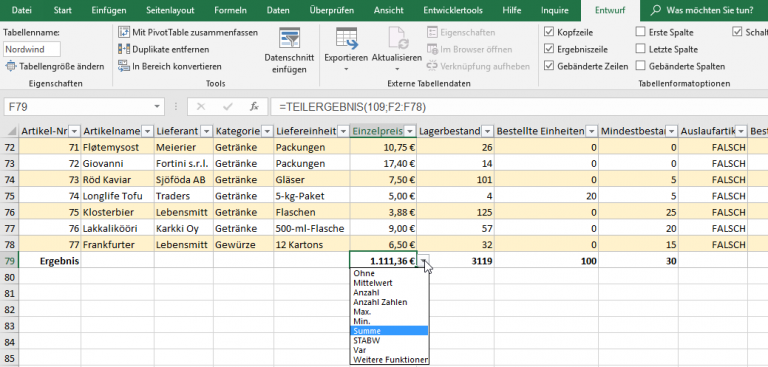Insert a Datenschnitt slicer
The width and height of the screenshot is (768, 367).
click(x=289, y=50)
